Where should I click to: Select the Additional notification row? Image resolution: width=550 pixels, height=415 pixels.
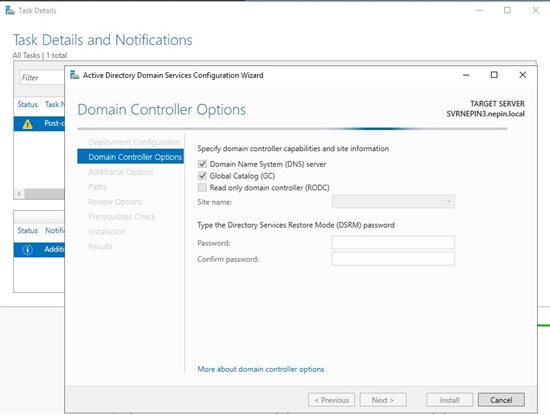click(x=39, y=249)
